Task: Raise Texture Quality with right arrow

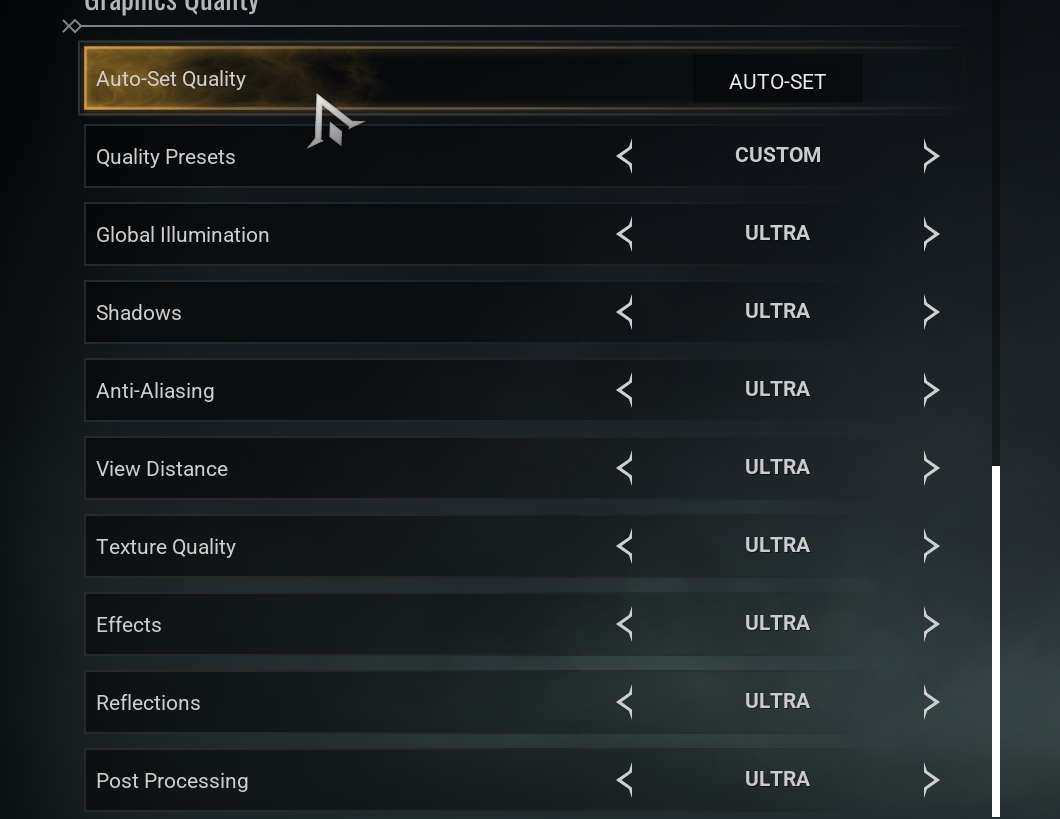Action: coord(931,546)
